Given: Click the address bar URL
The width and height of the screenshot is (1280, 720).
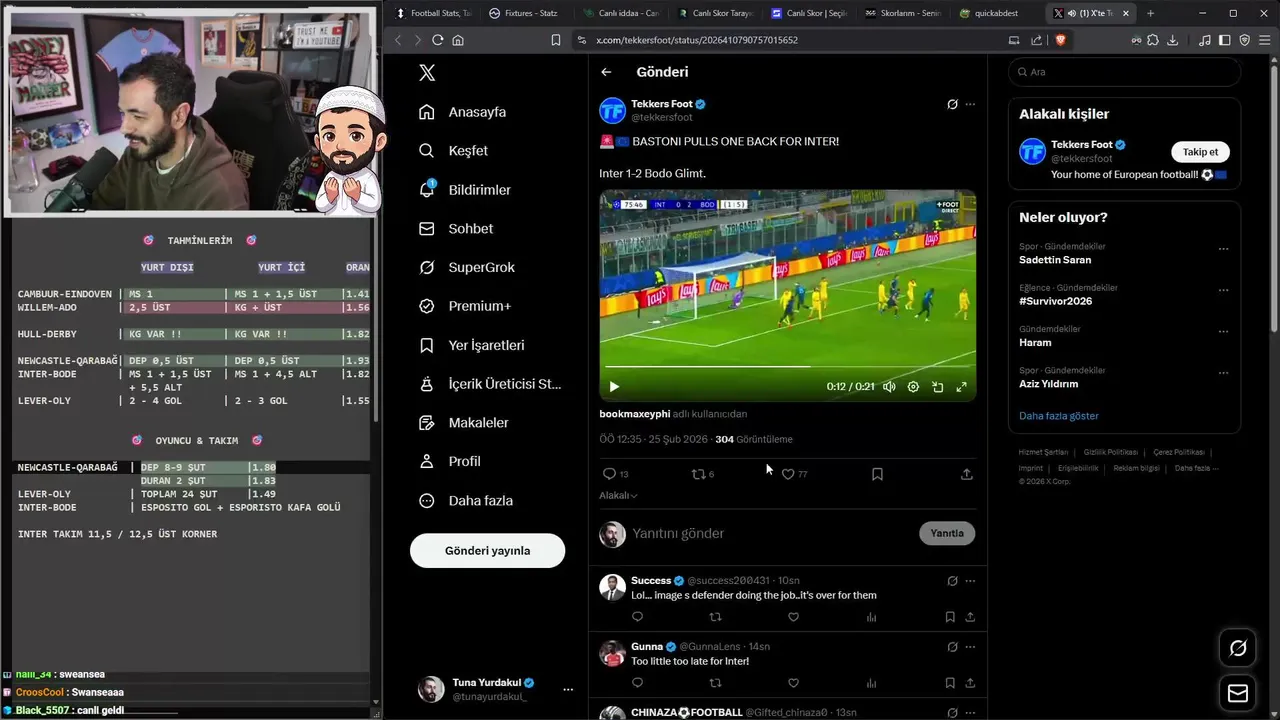Looking at the screenshot, I should [697, 40].
